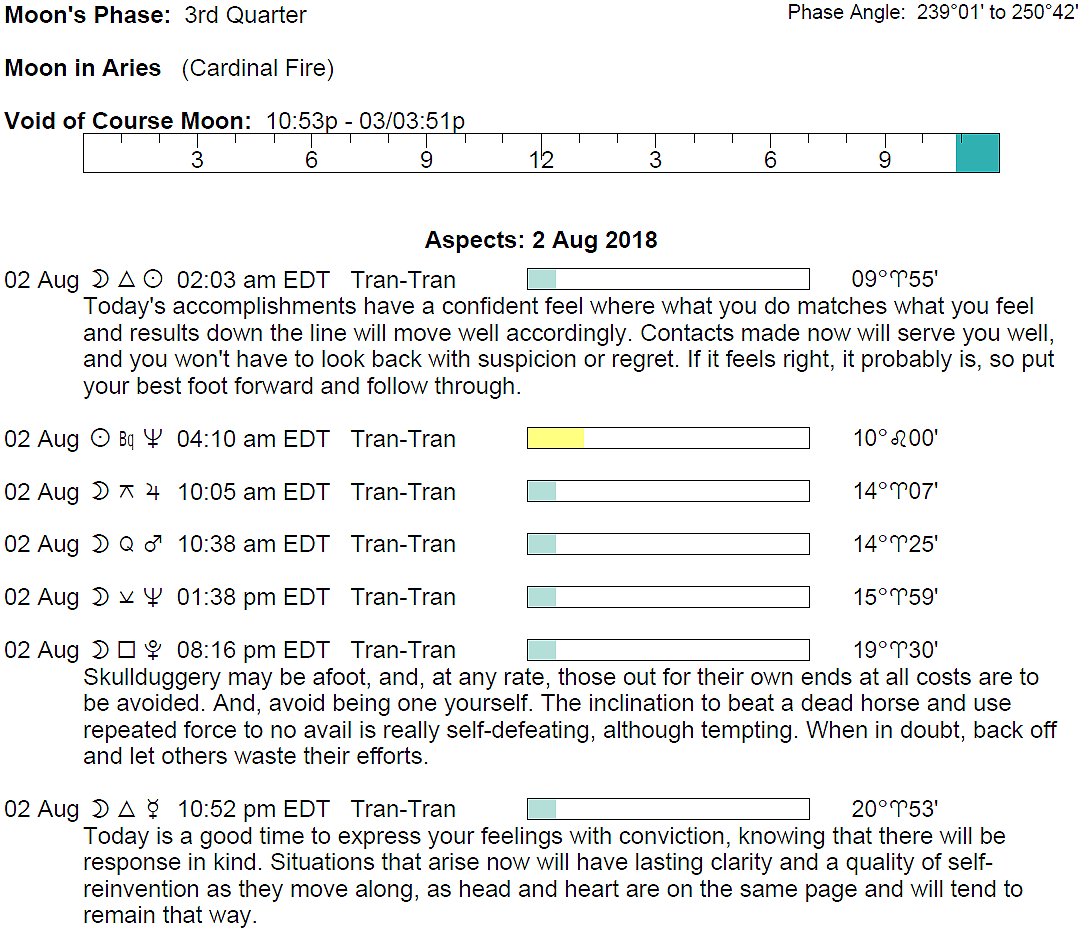Click the "Void of Course Moon" label
The height and width of the screenshot is (936, 1085).
pos(128,121)
